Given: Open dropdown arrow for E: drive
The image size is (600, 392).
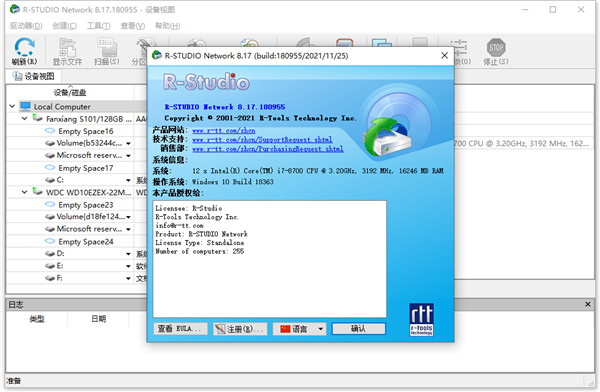Looking at the screenshot, I should coord(129,266).
